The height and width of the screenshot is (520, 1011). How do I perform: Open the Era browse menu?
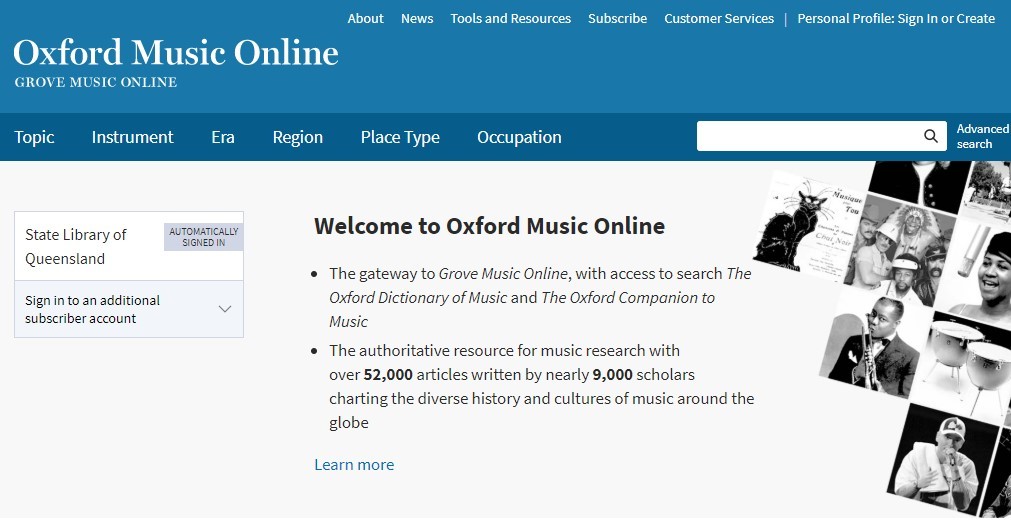223,137
